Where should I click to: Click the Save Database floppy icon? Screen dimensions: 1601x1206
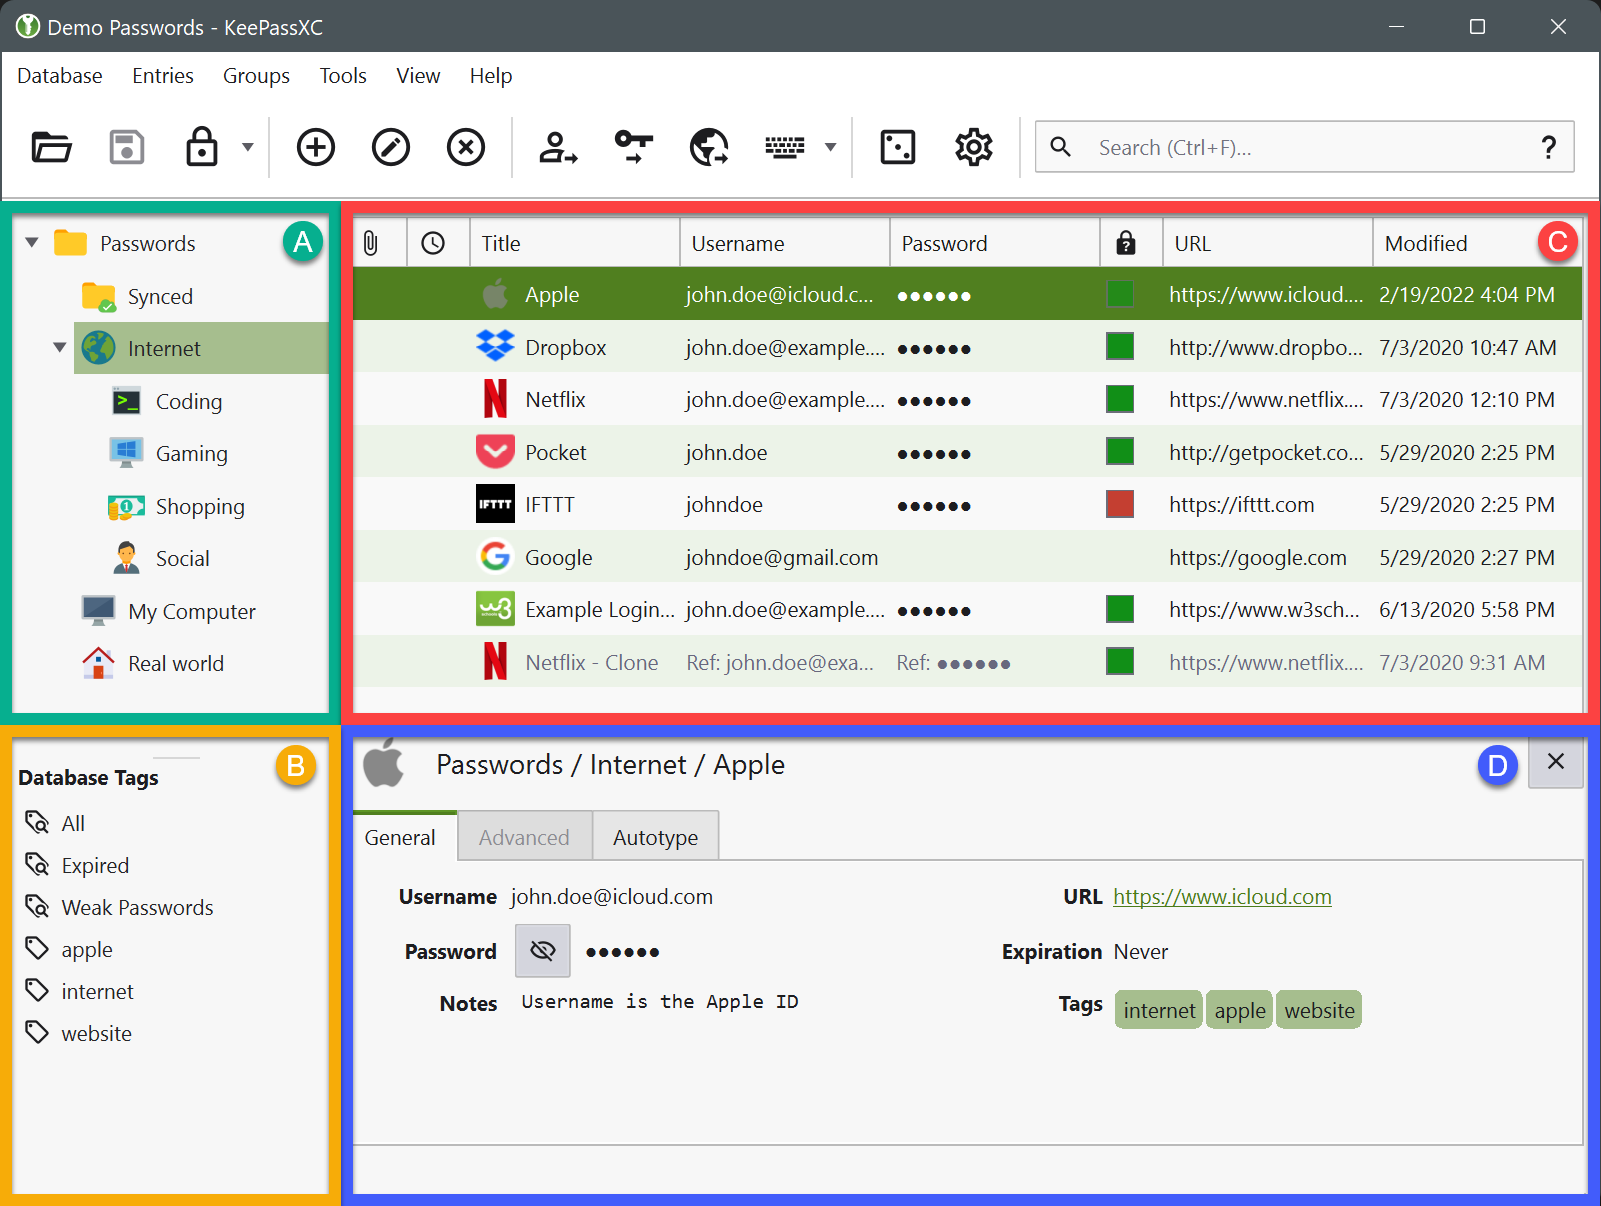pos(127,147)
